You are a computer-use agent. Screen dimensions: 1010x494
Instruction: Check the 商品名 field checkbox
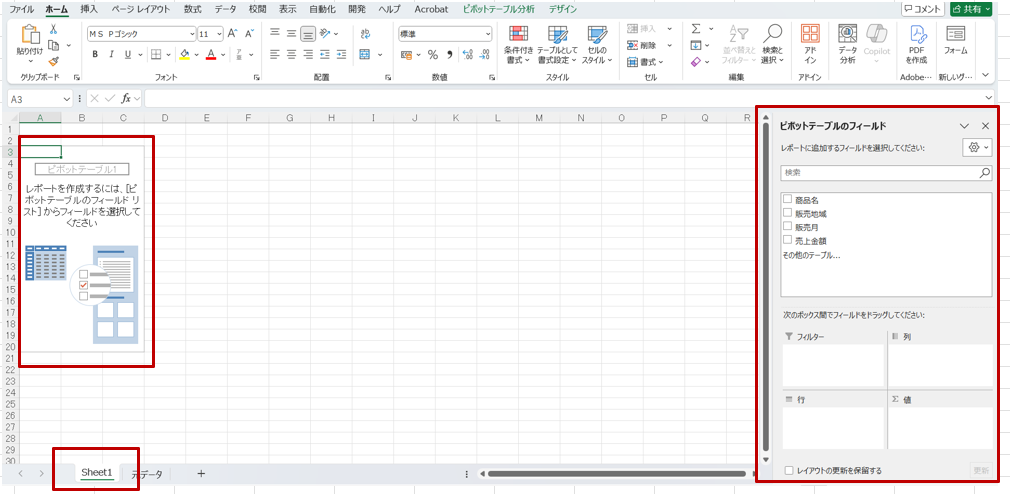[788, 200]
